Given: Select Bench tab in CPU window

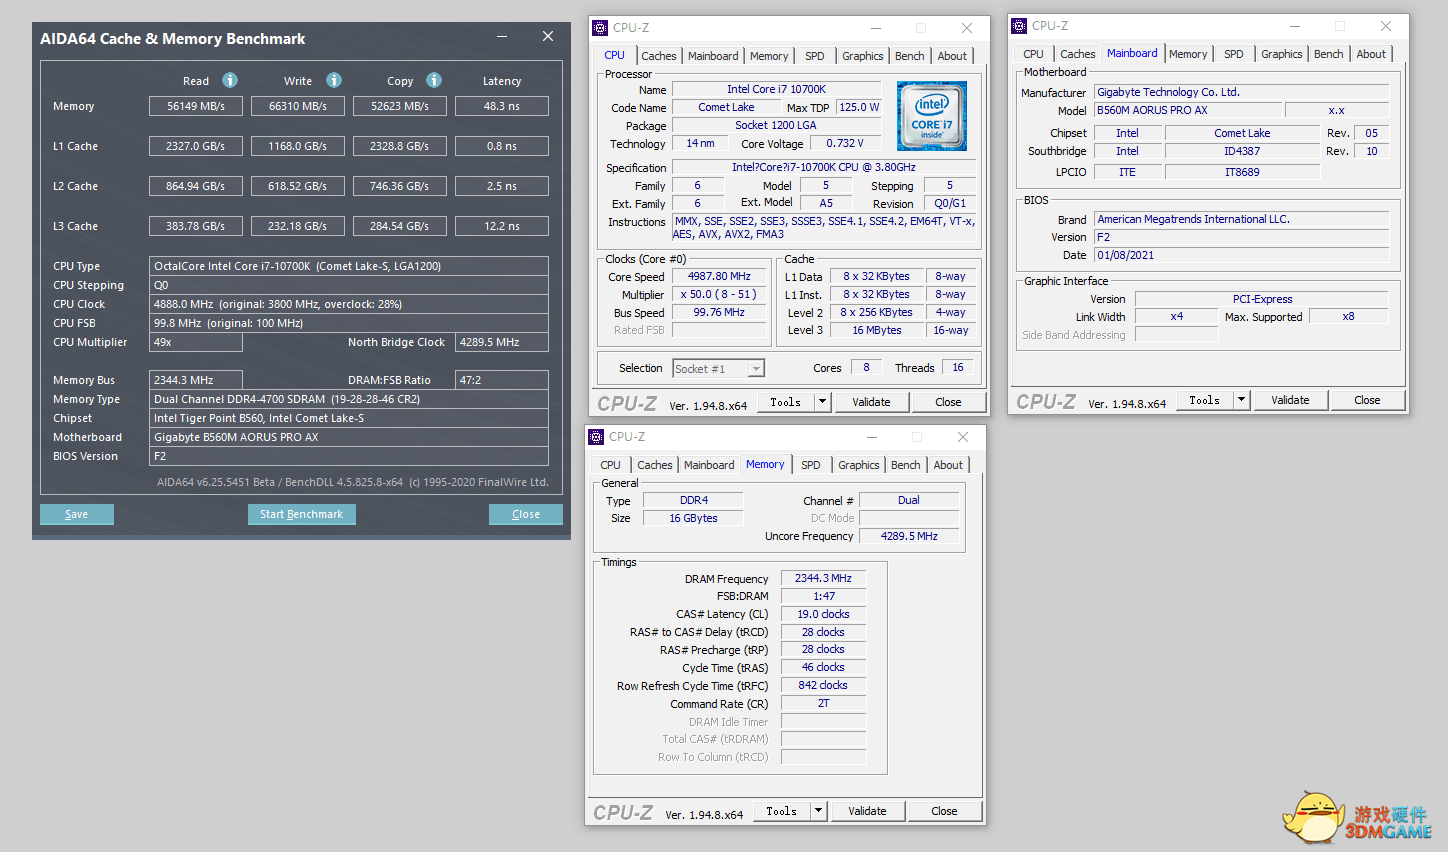Looking at the screenshot, I should pos(910,56).
